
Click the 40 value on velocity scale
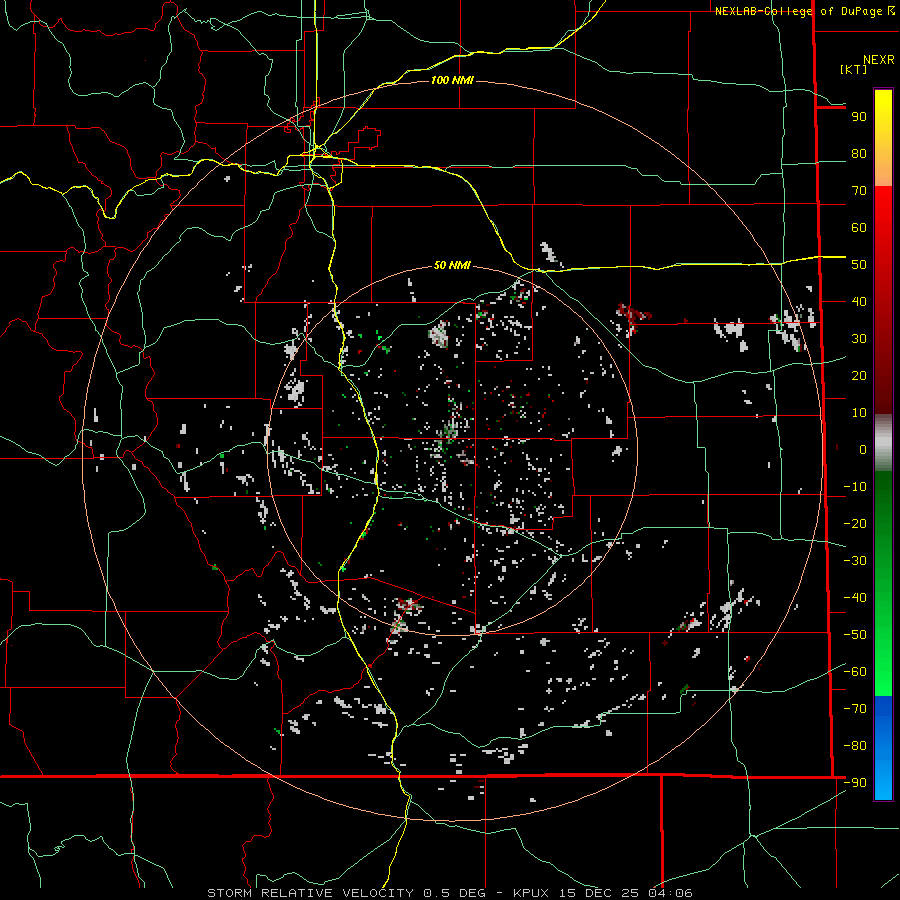point(859,302)
